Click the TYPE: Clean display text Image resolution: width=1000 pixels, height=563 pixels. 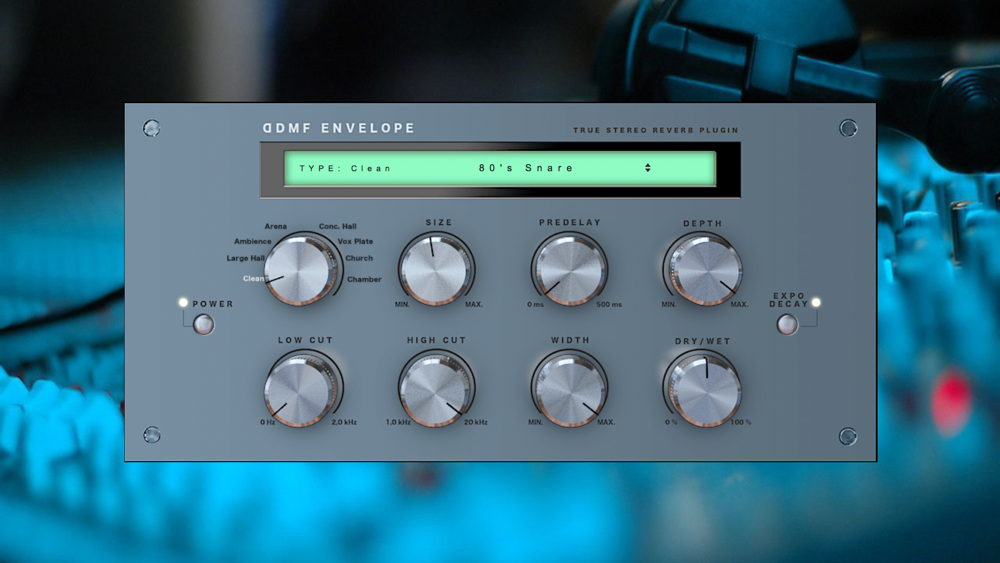click(x=345, y=168)
